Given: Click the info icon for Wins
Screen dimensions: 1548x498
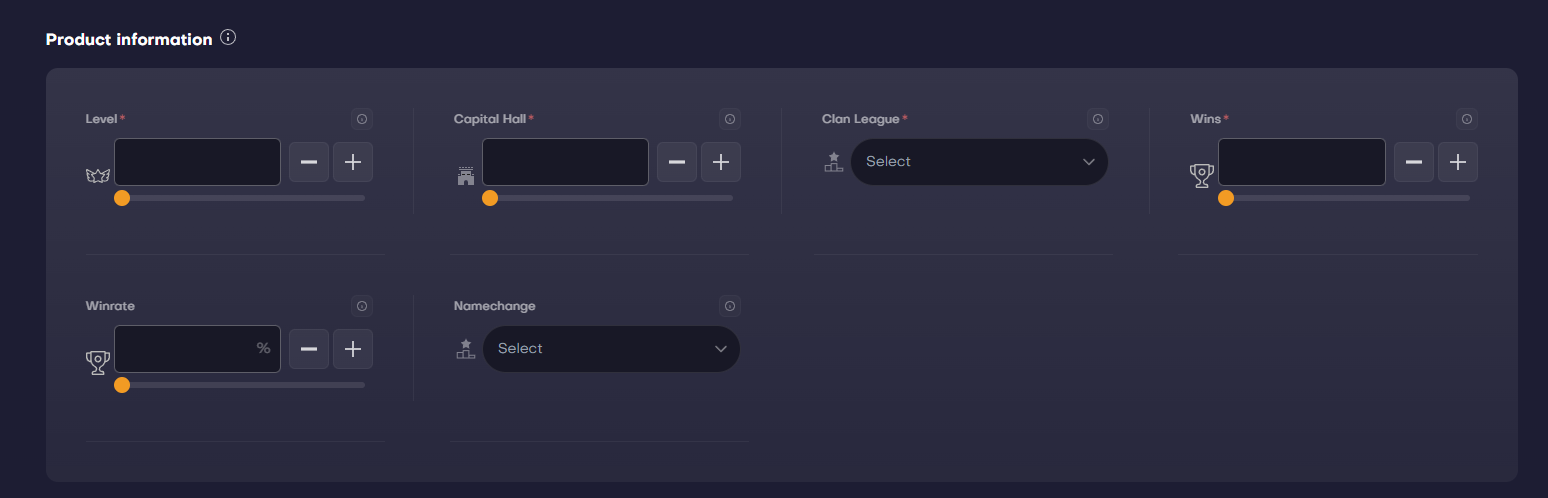Looking at the screenshot, I should tap(1466, 119).
